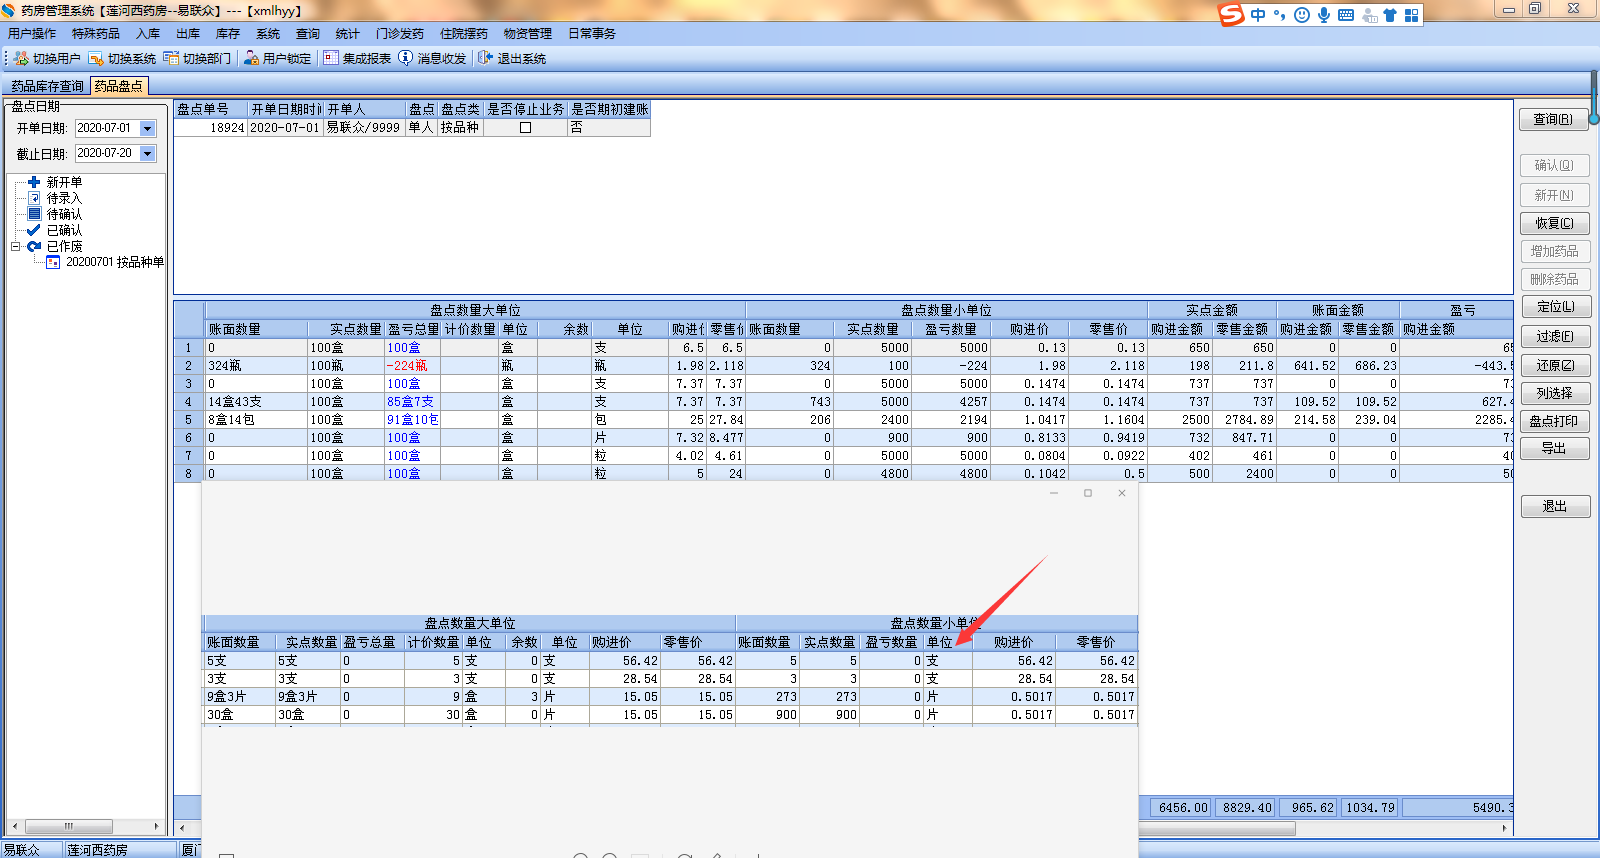
Task: Collapse the 已作废 tree node
Action: click(x=15, y=246)
